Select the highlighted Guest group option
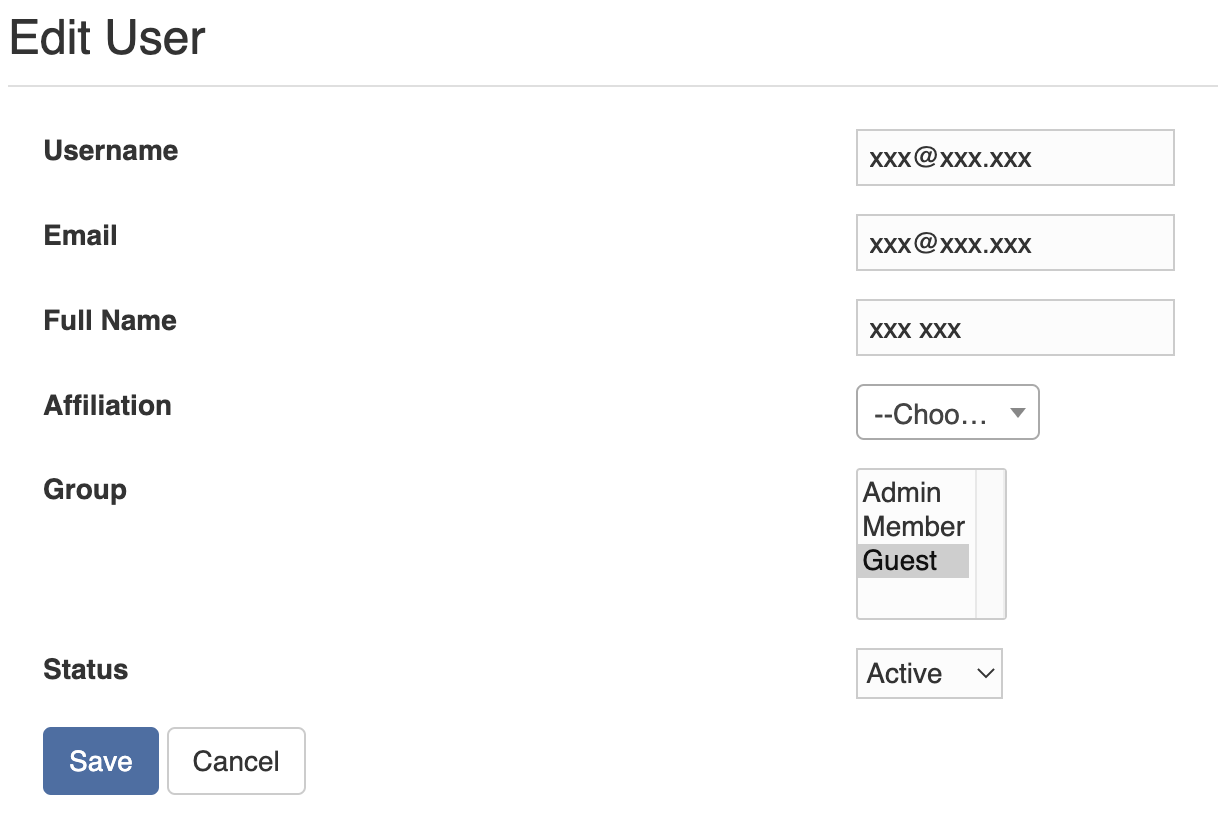The height and width of the screenshot is (816, 1218). 901,560
